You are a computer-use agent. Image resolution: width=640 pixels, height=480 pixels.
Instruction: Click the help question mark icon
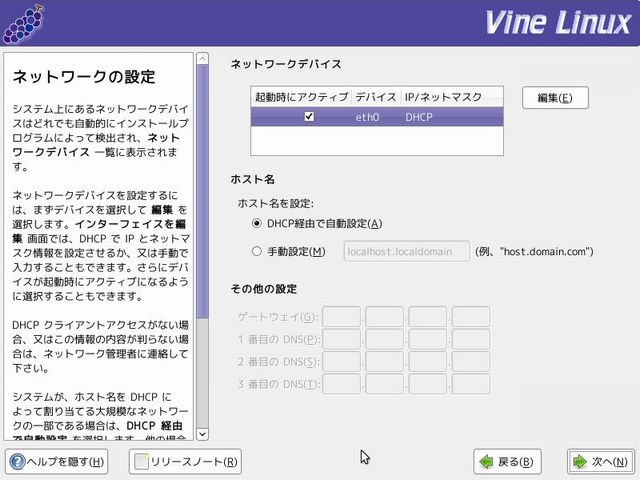(x=18, y=461)
